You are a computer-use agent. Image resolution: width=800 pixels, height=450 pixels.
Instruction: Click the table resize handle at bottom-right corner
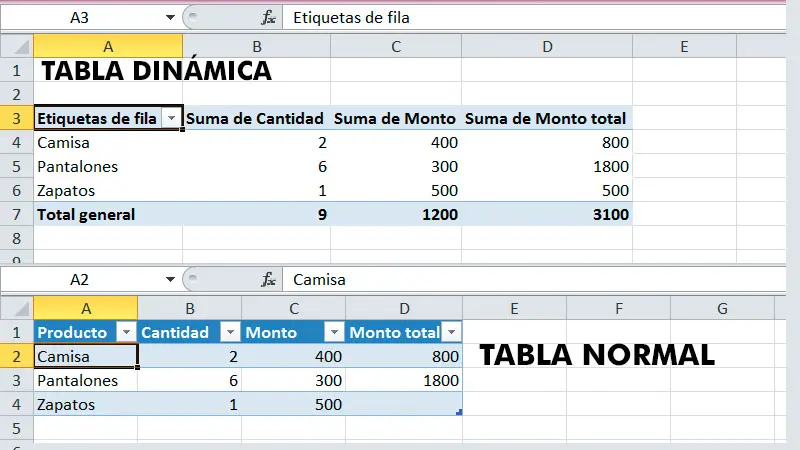[459, 412]
